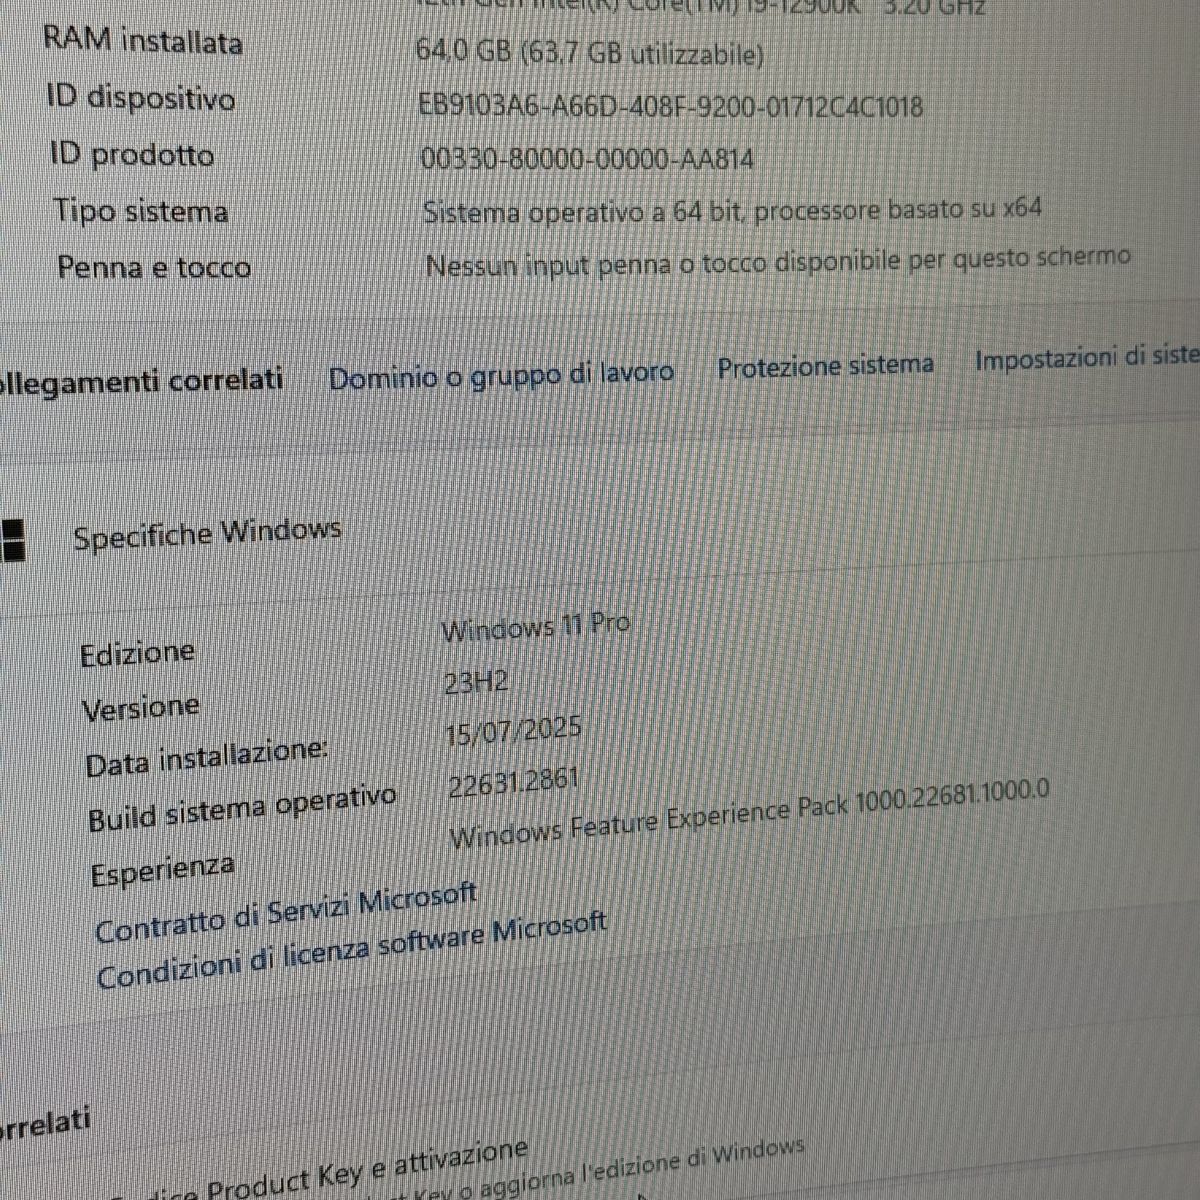Viewport: 1200px width, 1200px height.
Task: Click the Windows logo beside Specifiche Windows
Action: (x=12, y=541)
